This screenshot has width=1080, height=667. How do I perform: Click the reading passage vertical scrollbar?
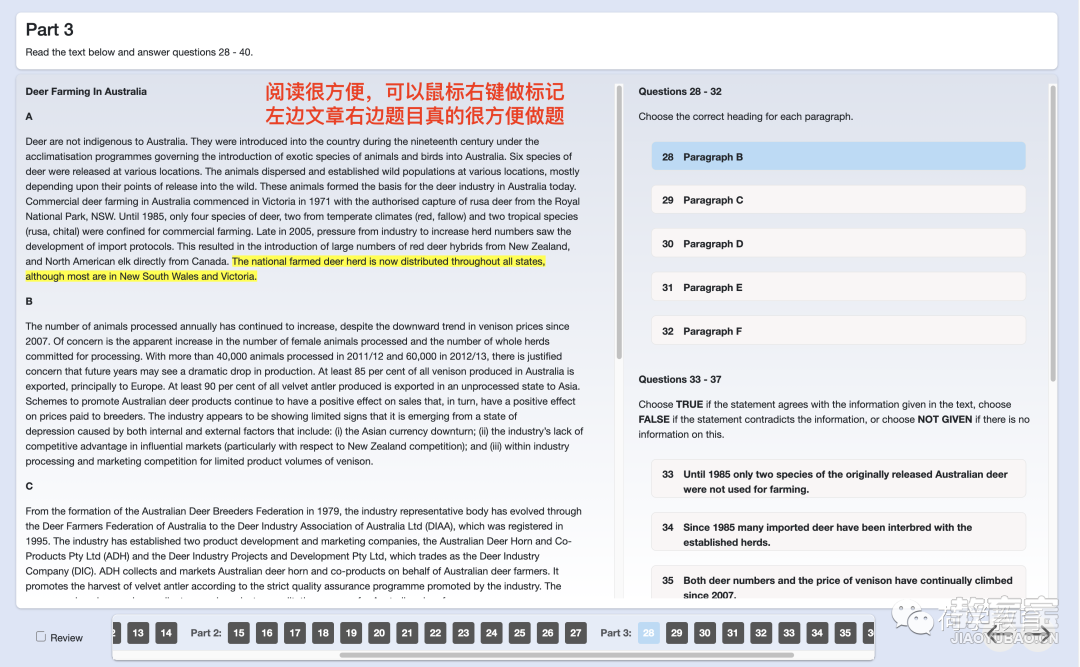[x=619, y=222]
